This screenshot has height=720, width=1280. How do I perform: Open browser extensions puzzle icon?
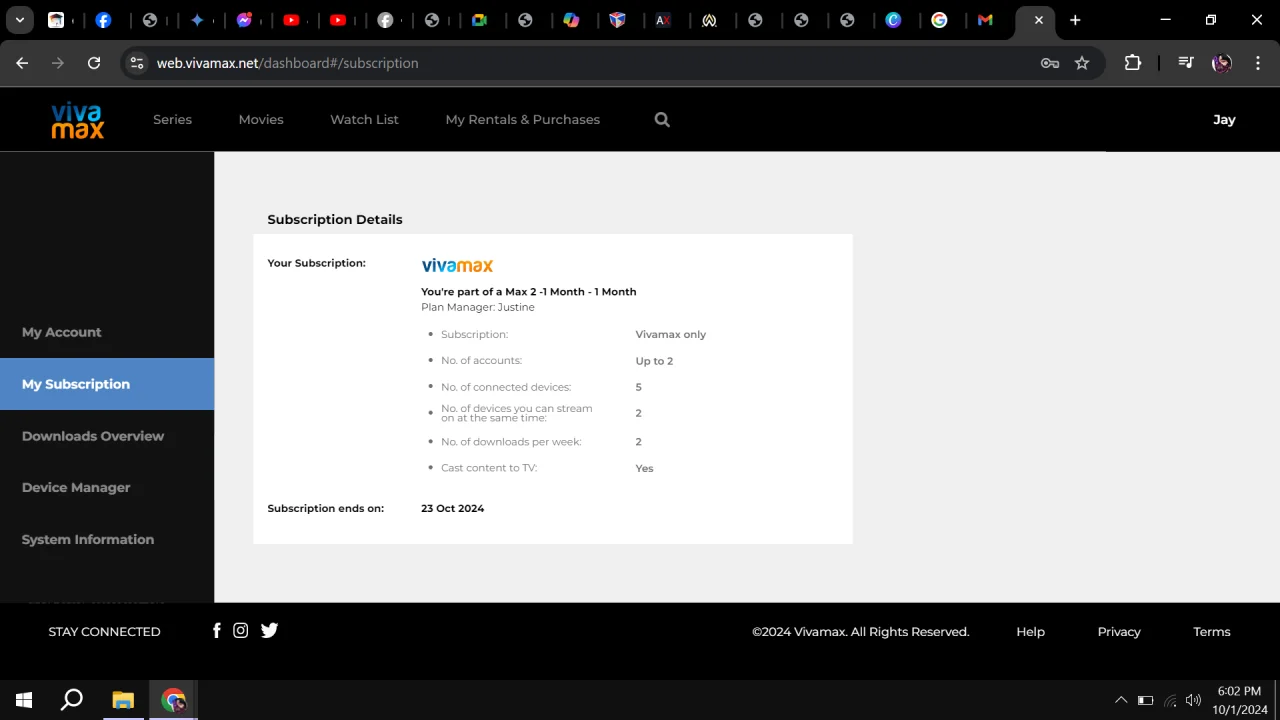1132,63
